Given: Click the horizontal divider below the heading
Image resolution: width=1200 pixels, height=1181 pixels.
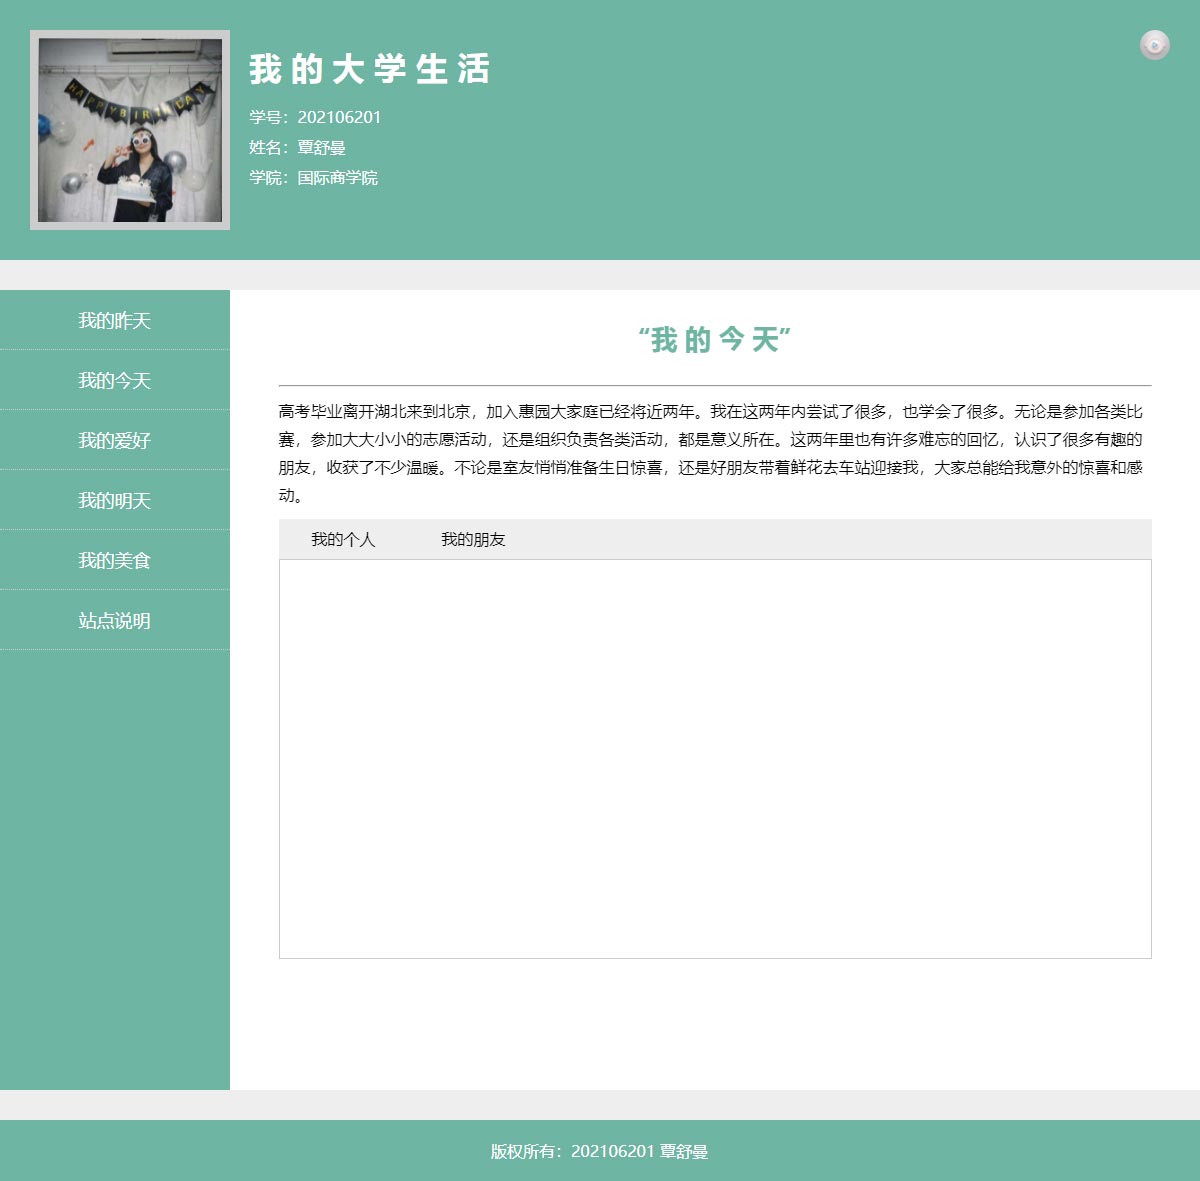Looking at the screenshot, I should [715, 385].
